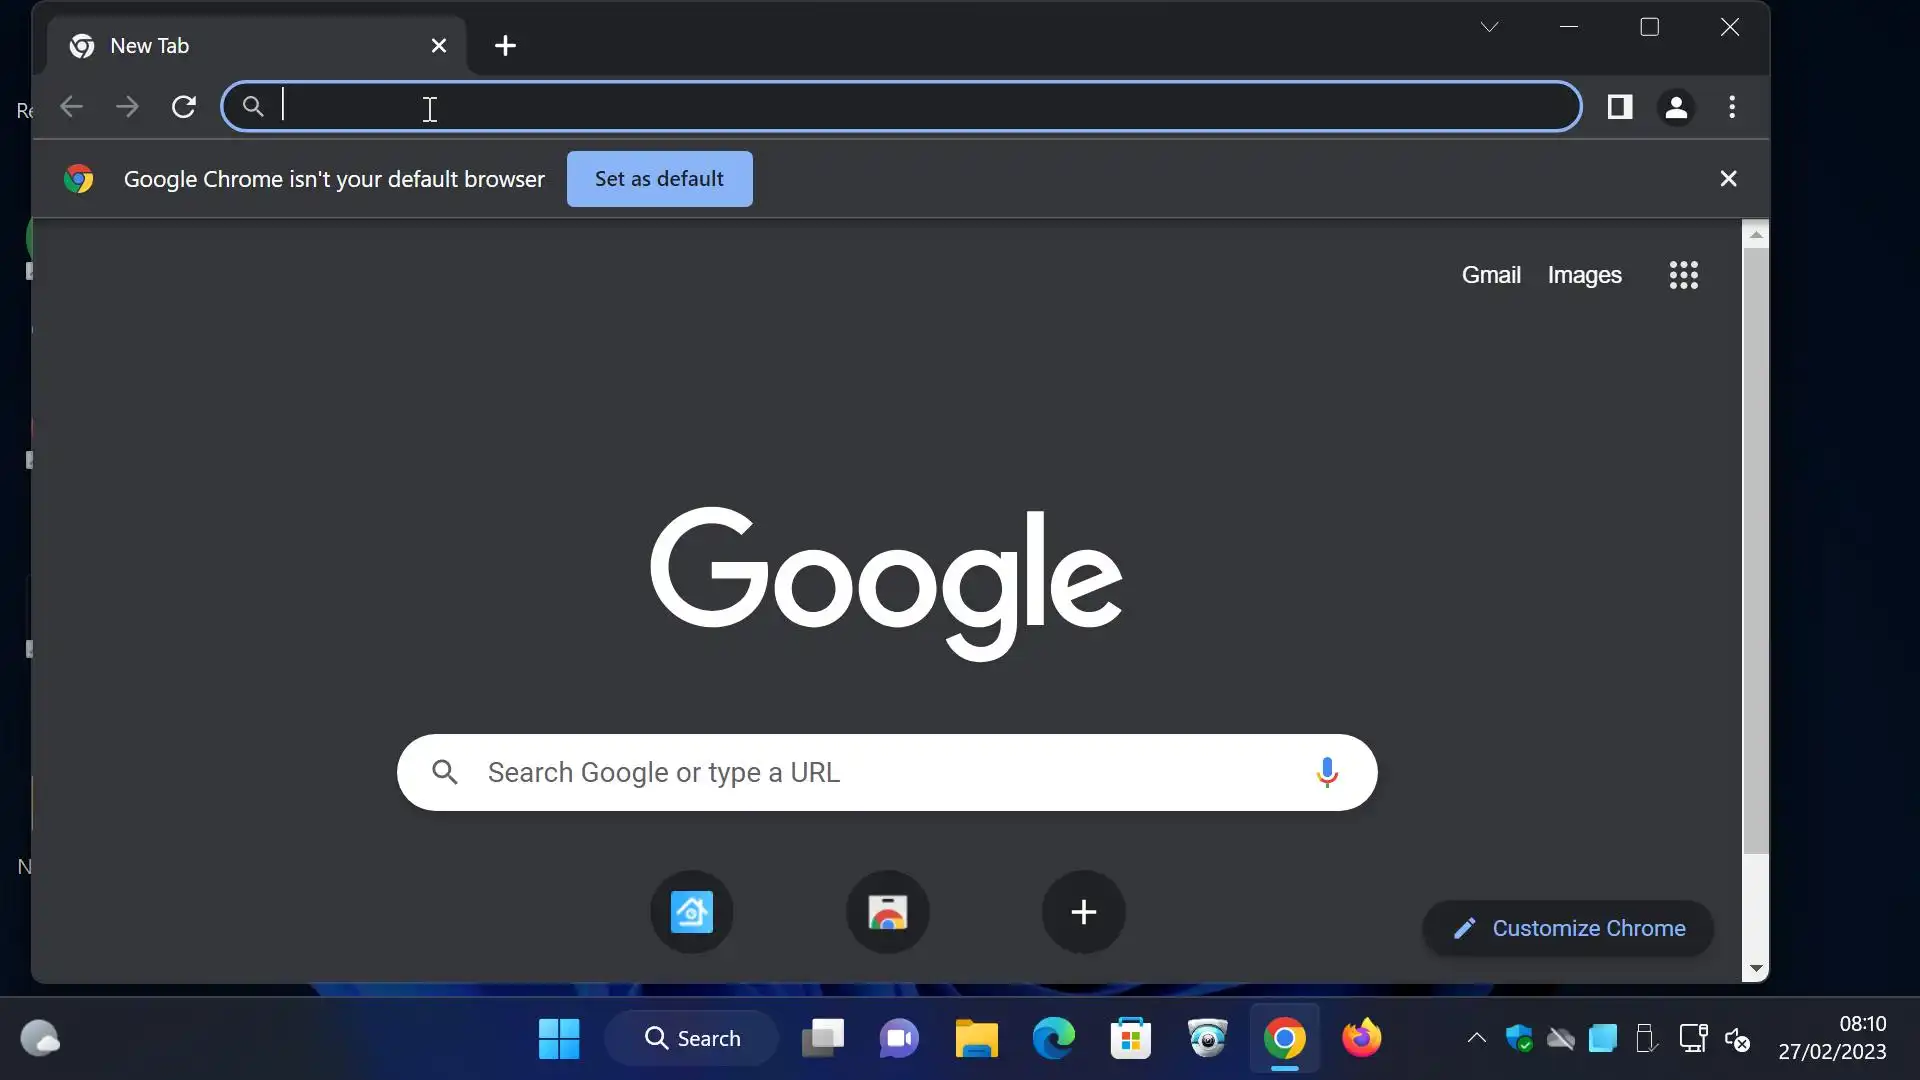Click the Customize Chrome button
Image resolution: width=1920 pixels, height=1080 pixels.
tap(1568, 928)
